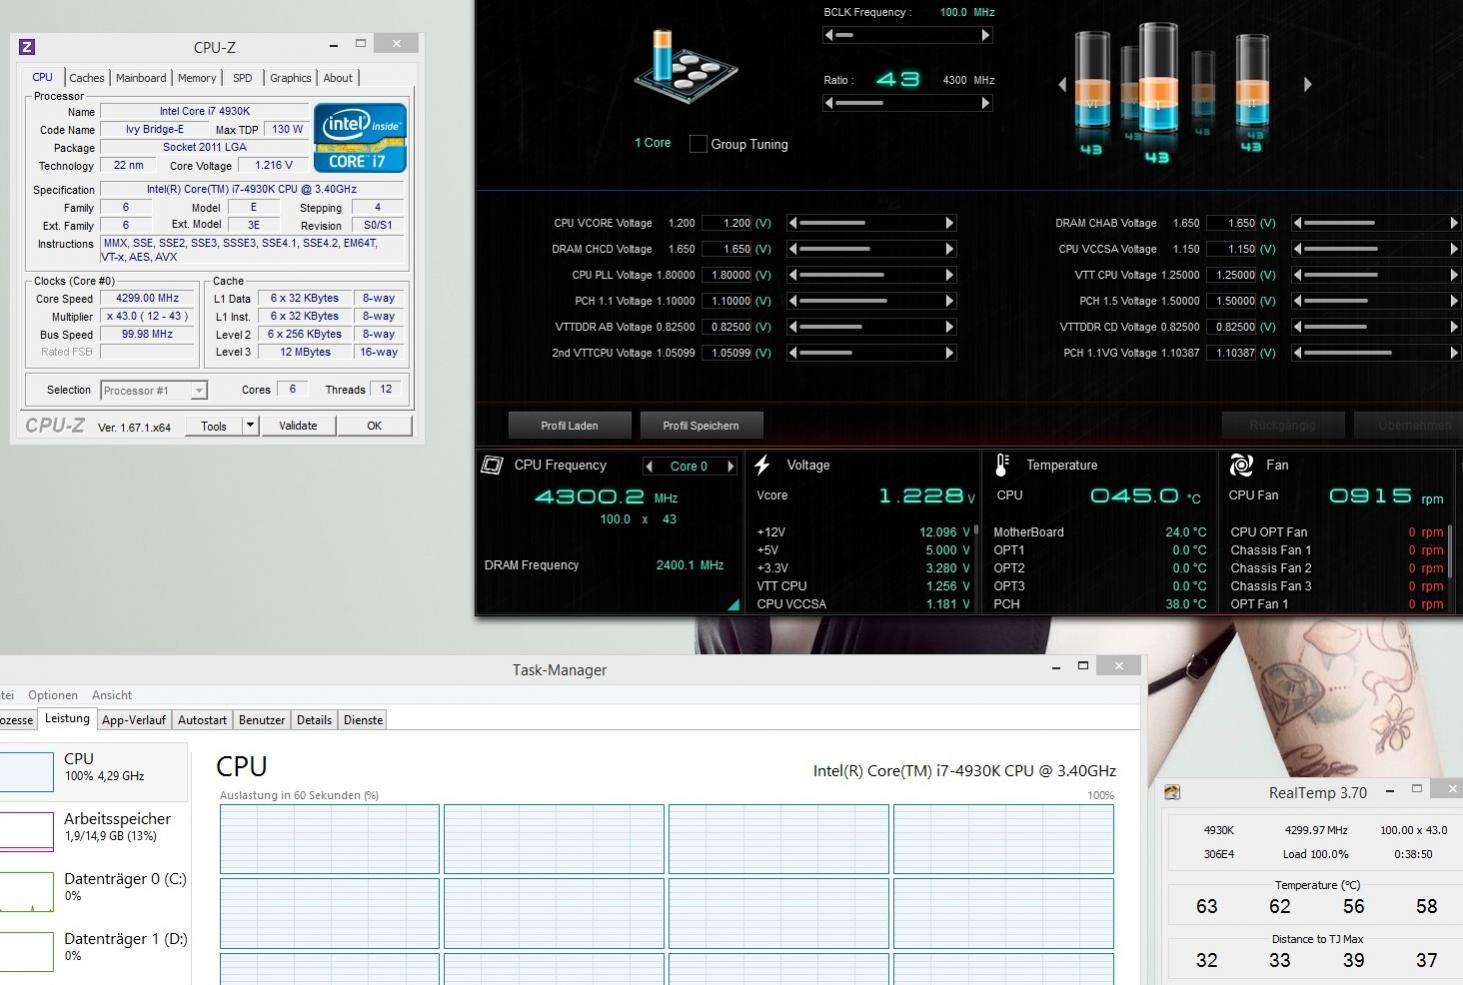Select Datenträger 0 (C:) in sidebar
1463x985 pixels.
(x=93, y=891)
